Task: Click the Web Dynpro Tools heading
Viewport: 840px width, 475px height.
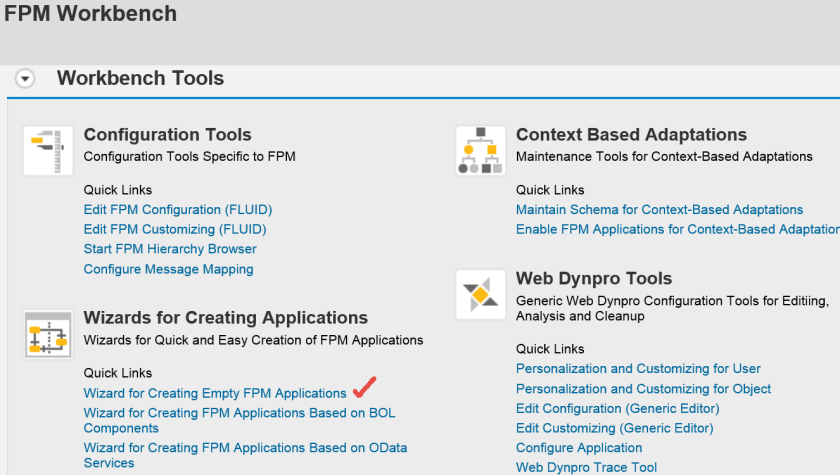Action: (x=594, y=278)
